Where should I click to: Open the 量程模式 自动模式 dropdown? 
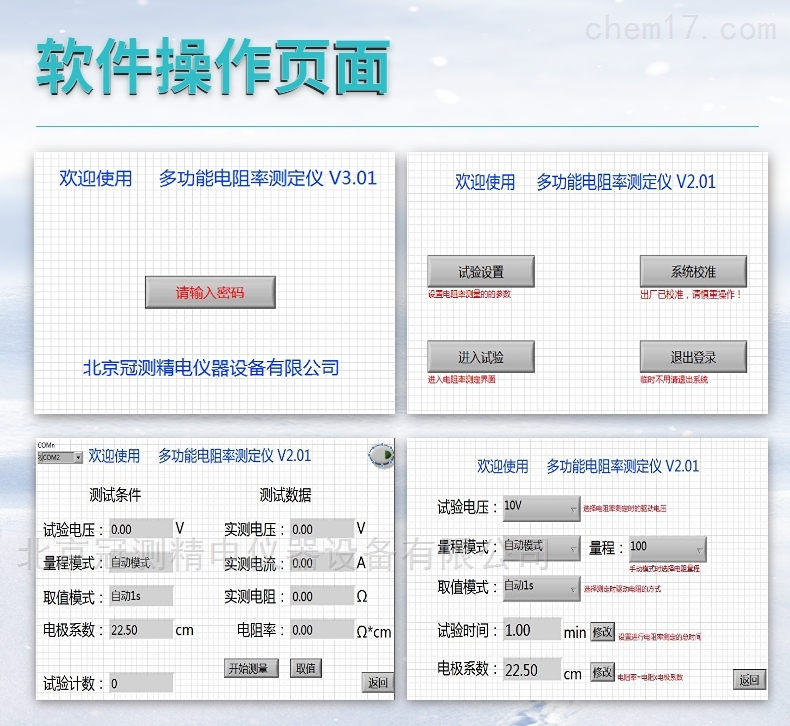[541, 547]
